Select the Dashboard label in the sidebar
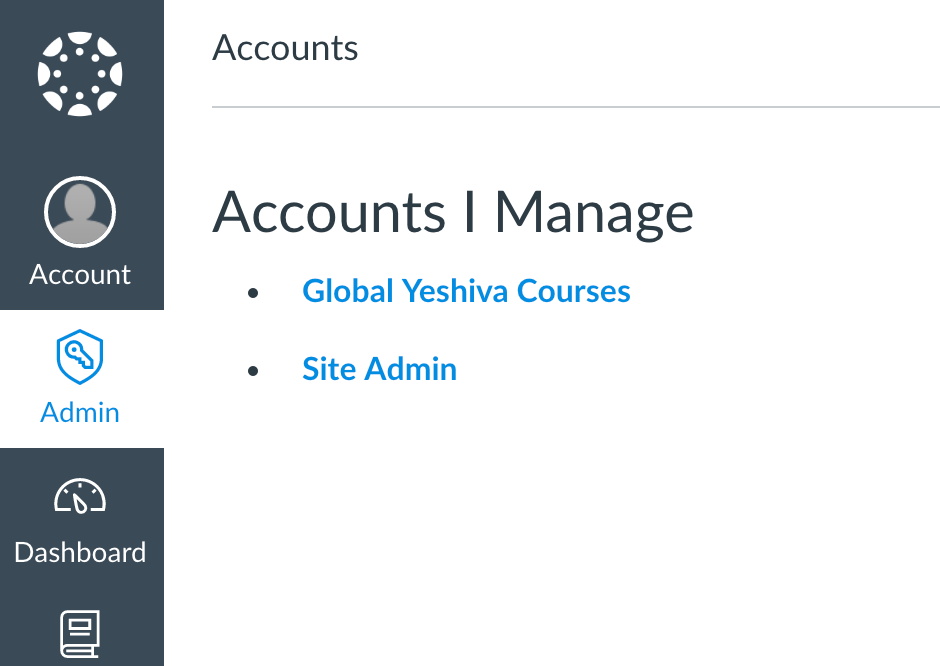 coord(80,551)
